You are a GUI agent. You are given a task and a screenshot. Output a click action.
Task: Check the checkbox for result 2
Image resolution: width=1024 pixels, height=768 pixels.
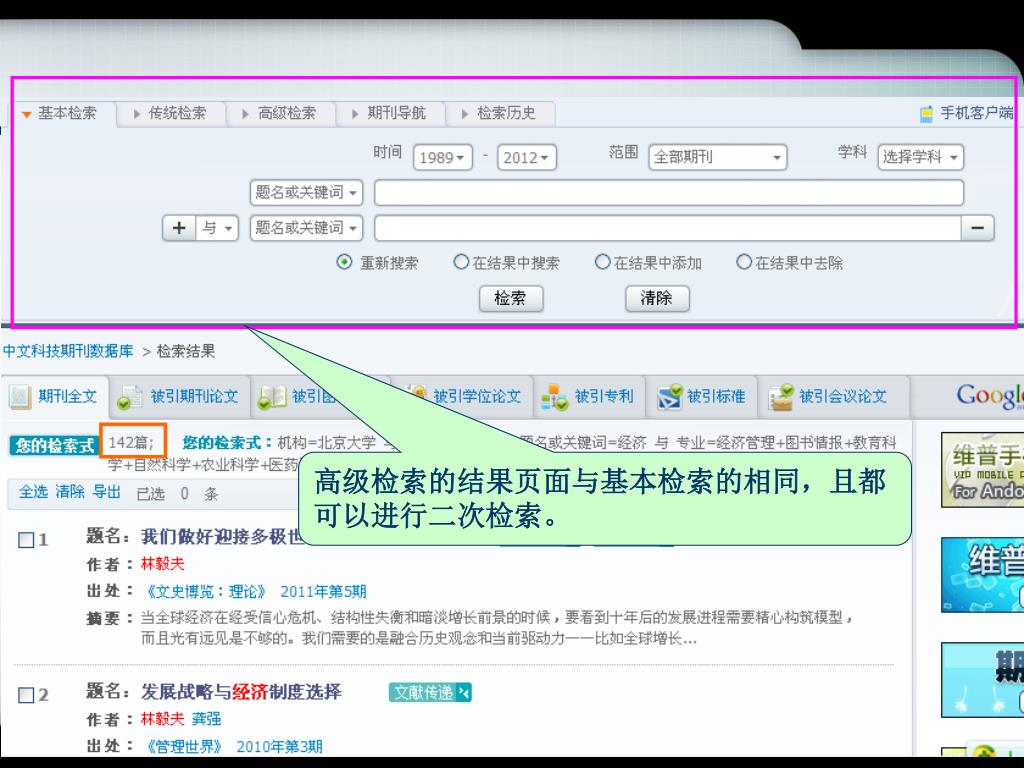[x=26, y=695]
